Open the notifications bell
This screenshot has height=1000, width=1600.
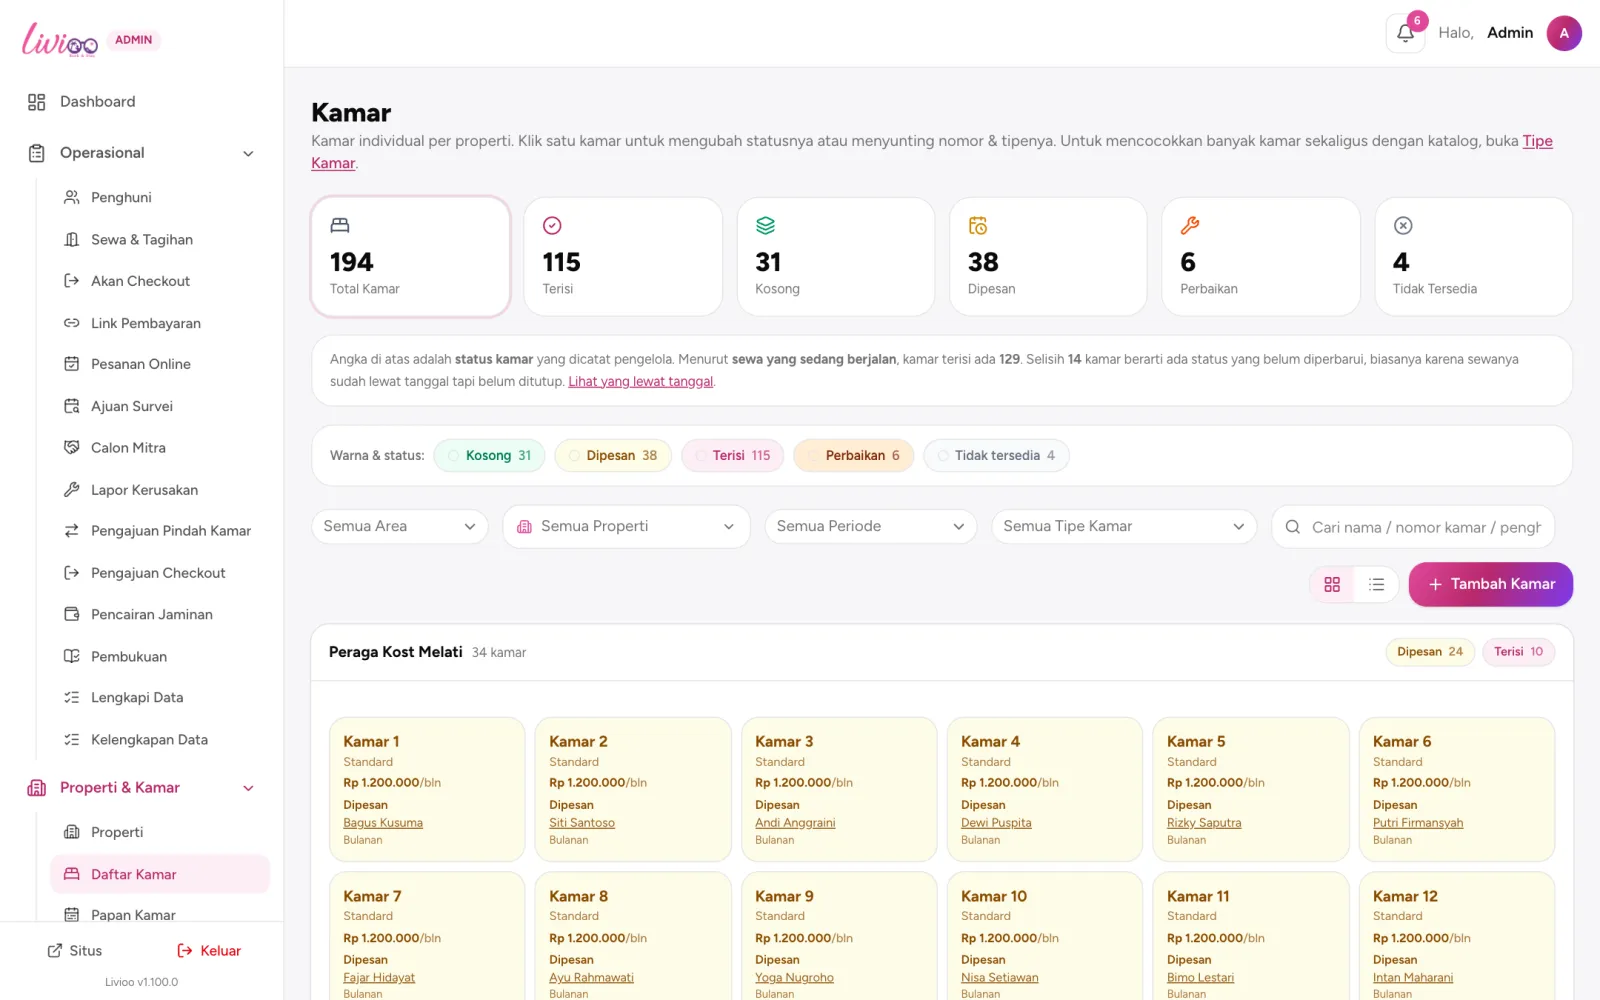click(1405, 33)
